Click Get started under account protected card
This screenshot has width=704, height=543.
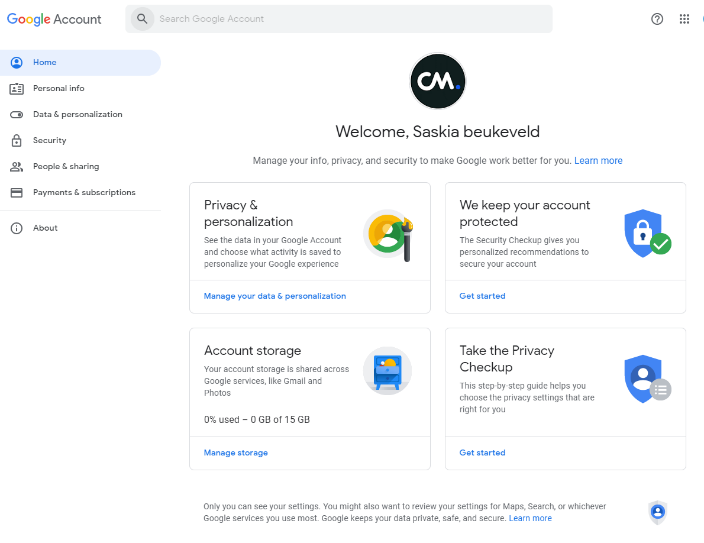(x=482, y=296)
